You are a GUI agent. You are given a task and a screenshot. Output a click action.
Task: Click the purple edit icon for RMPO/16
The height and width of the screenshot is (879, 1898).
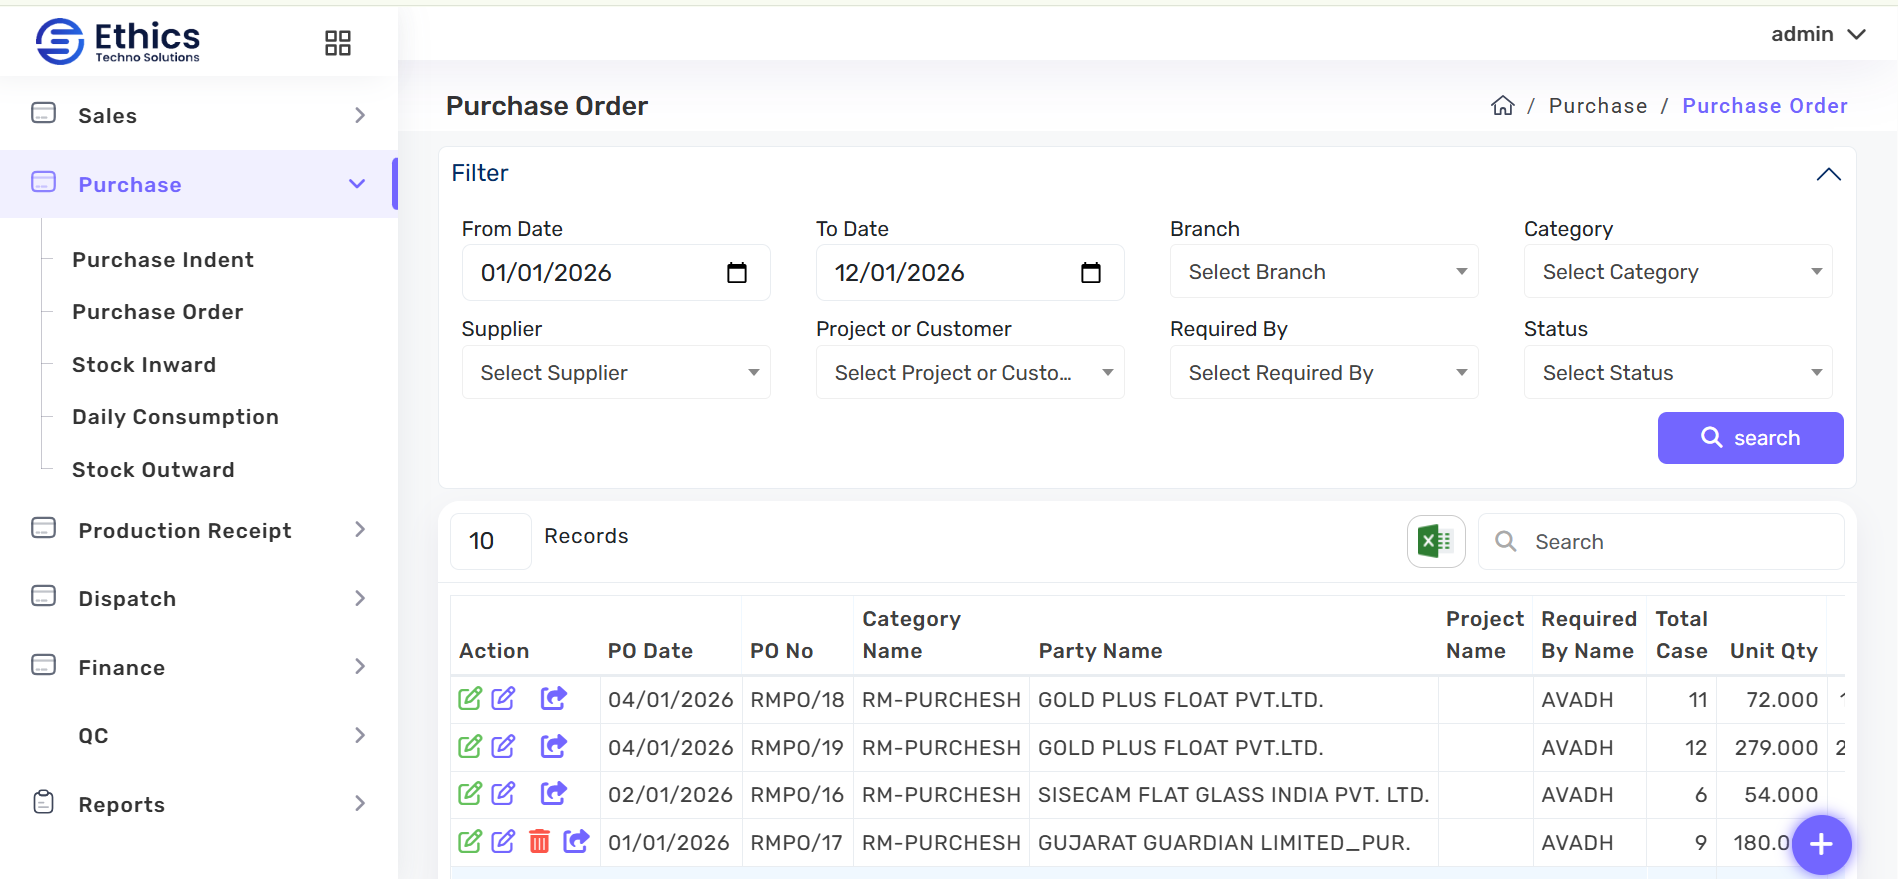tap(504, 794)
